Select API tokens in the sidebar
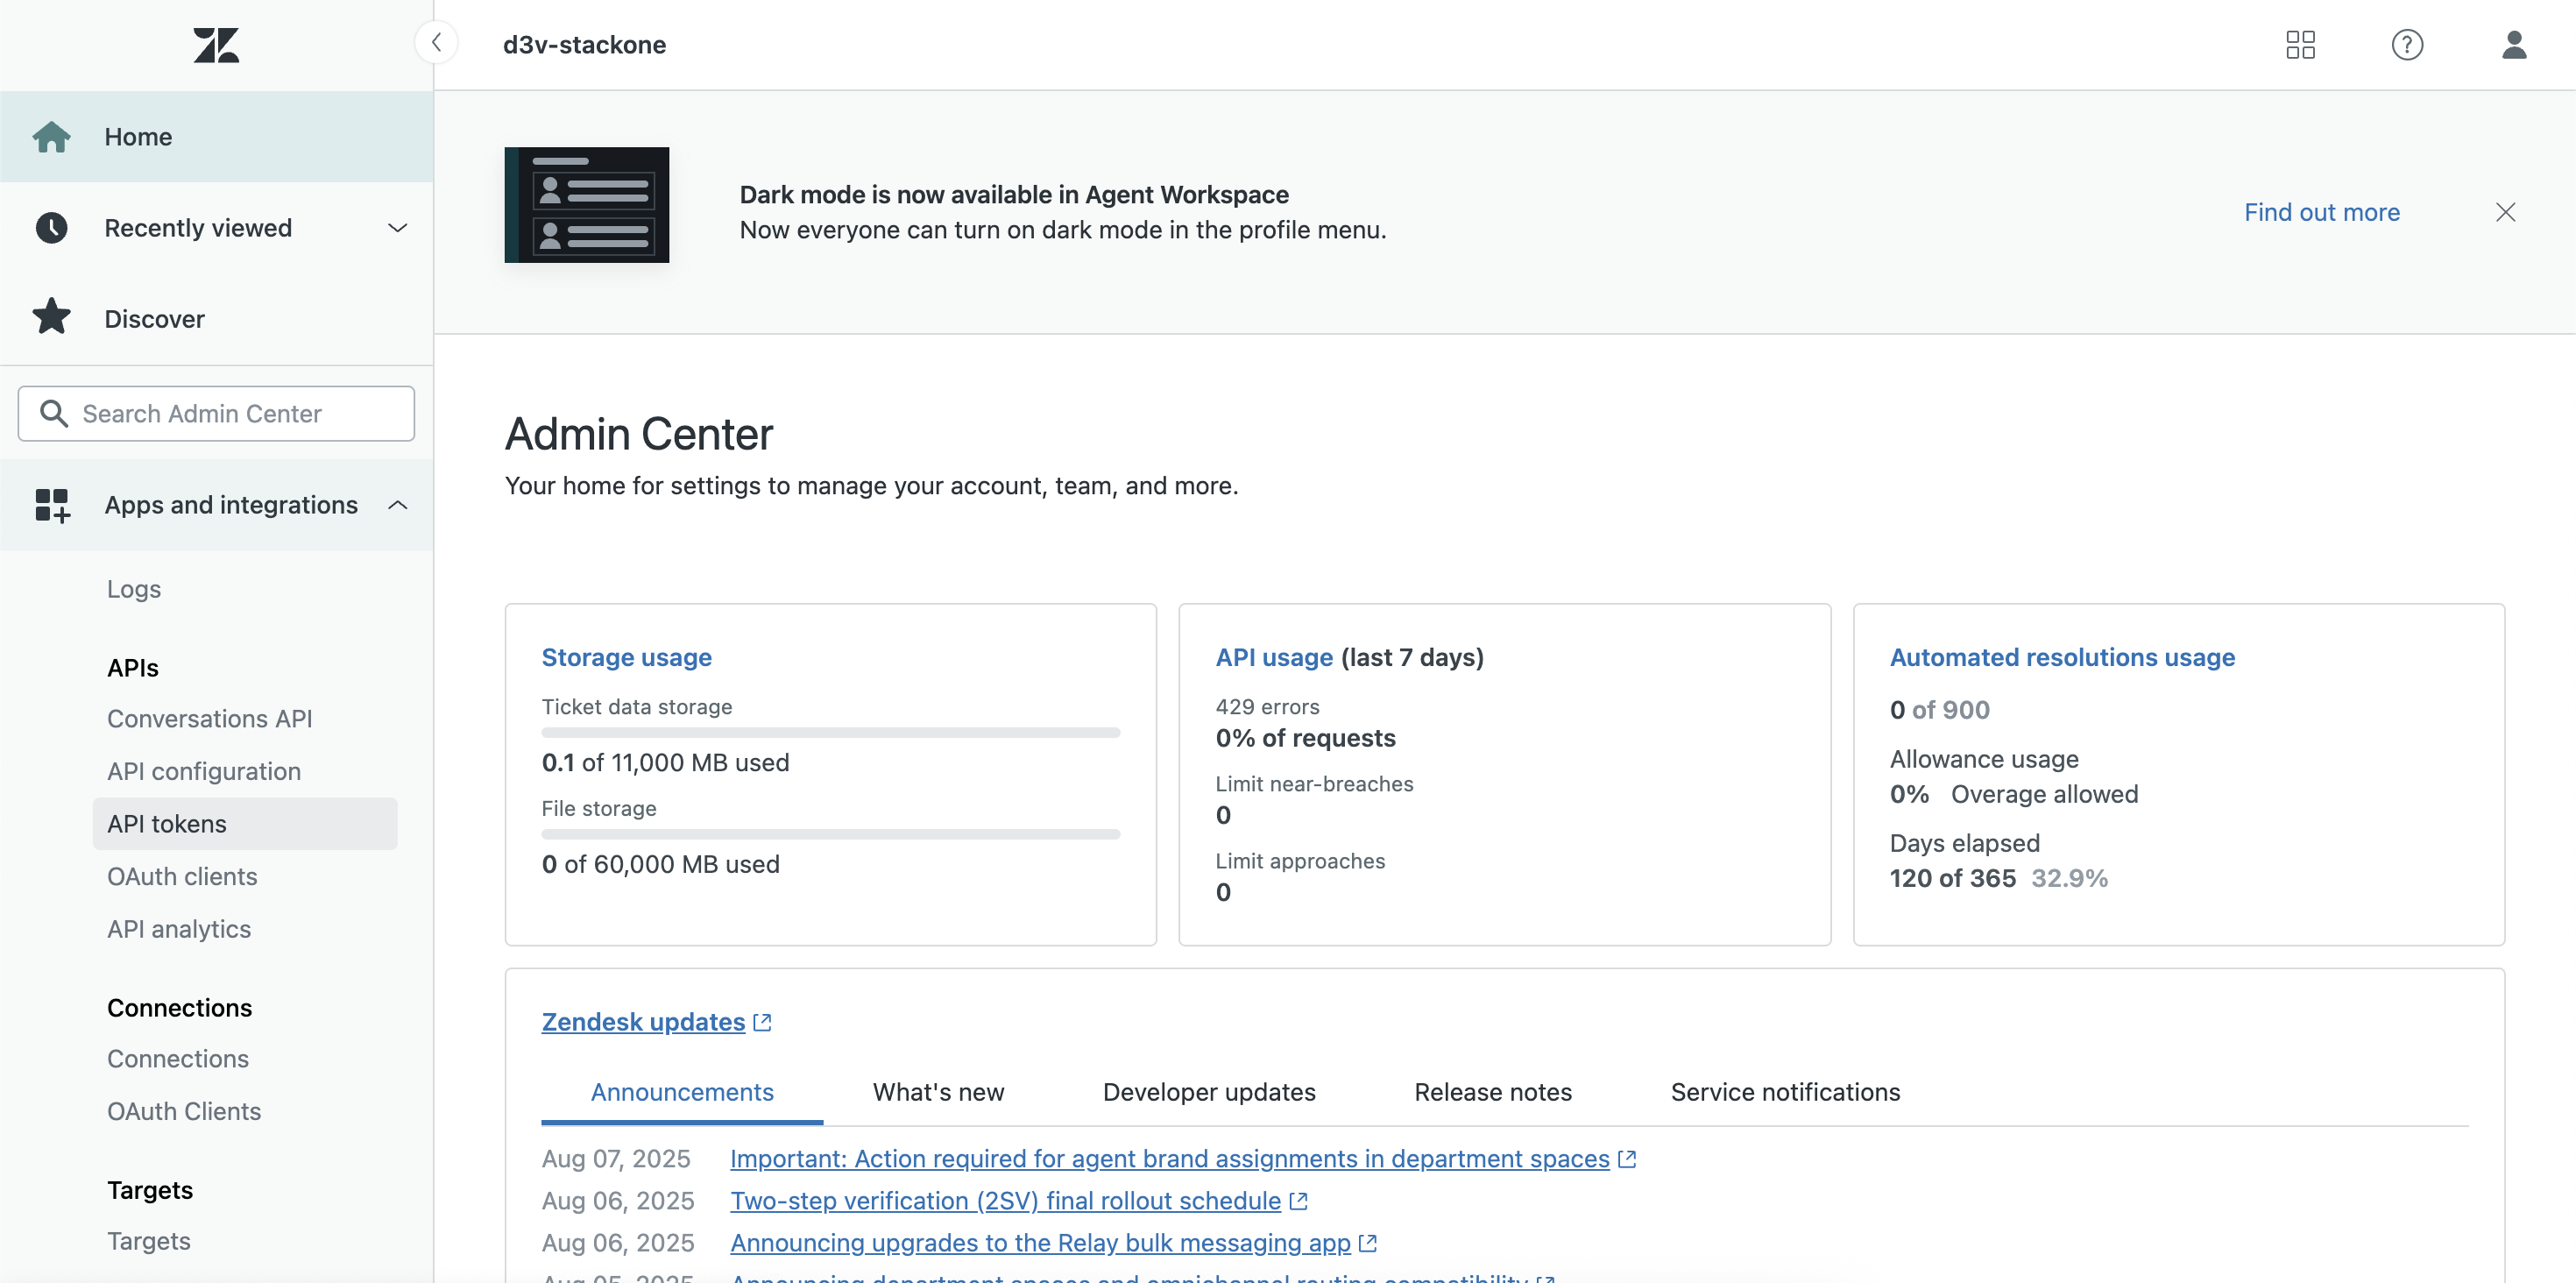The width and height of the screenshot is (2576, 1283). click(166, 823)
